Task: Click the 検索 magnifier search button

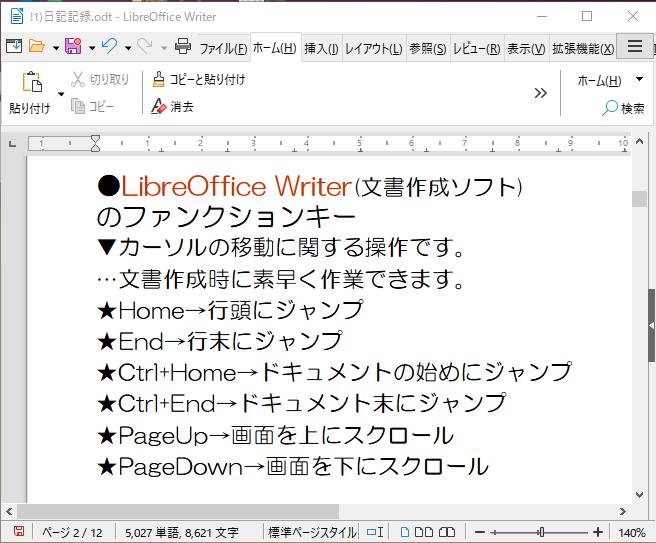Action: coord(623,108)
